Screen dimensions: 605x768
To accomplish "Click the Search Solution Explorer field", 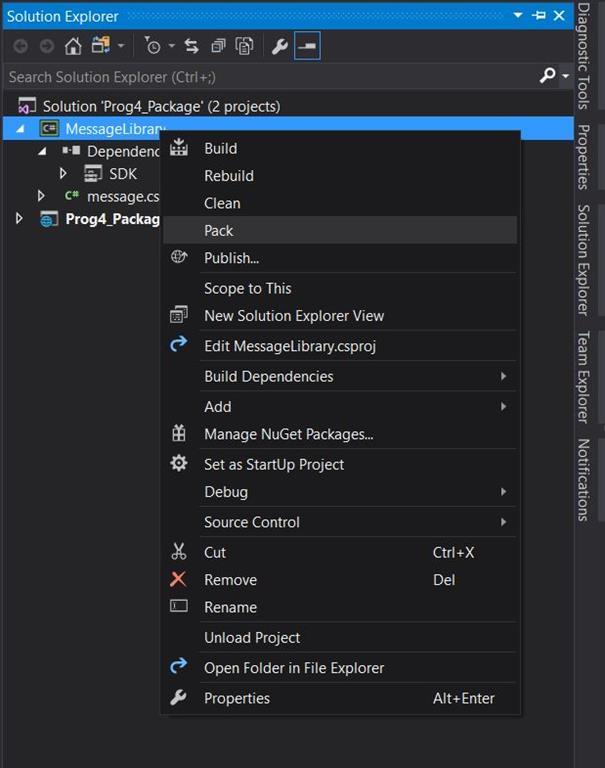I will [x=260, y=76].
